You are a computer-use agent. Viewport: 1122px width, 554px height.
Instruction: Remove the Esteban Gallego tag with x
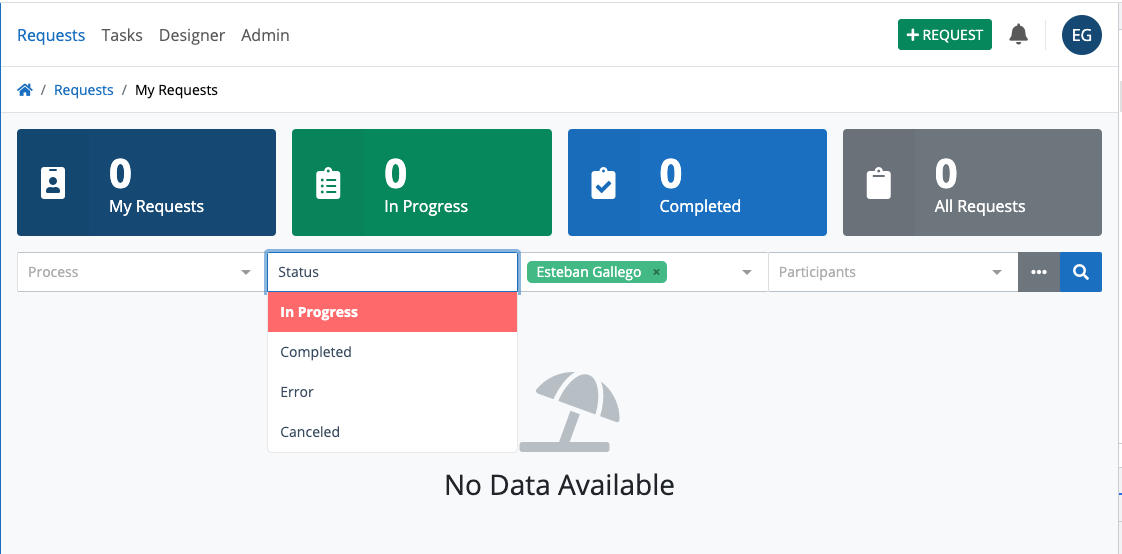click(x=656, y=272)
